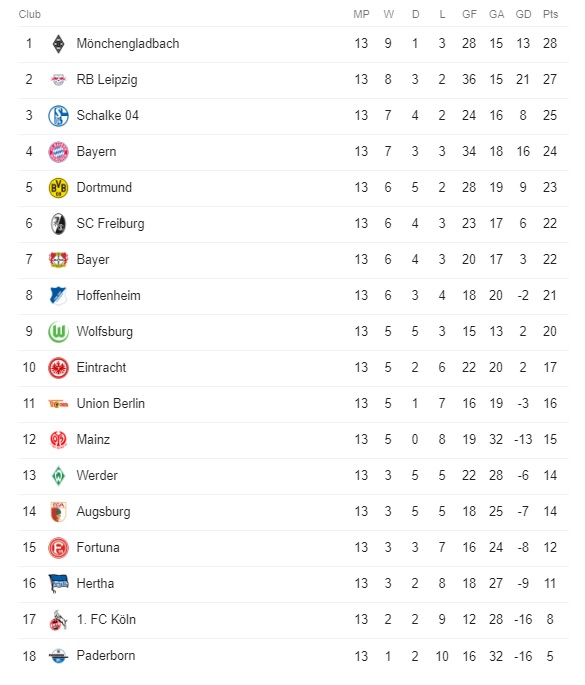This screenshot has height=685, width=585.
Task: Click the Paderborn team name
Action: [106, 655]
